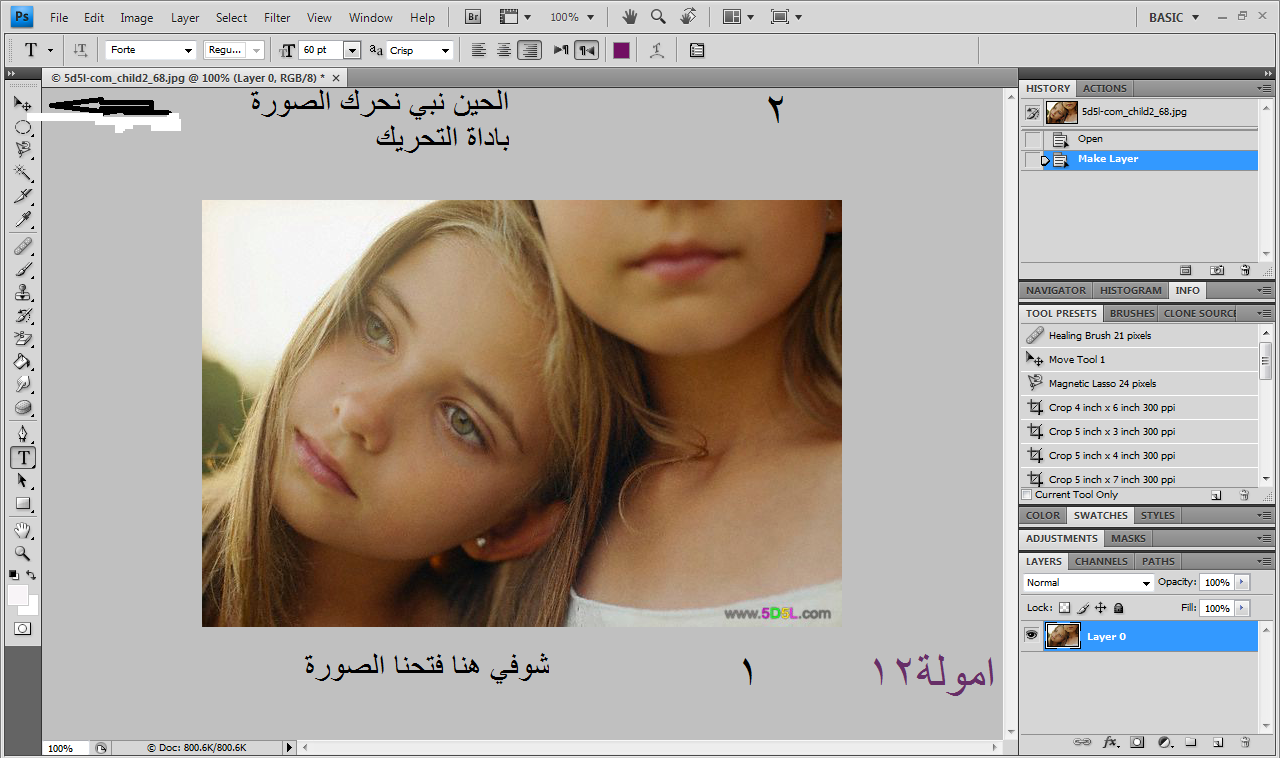This screenshot has width=1280, height=758.
Task: Click the purple text color swatch
Action: tap(621, 50)
